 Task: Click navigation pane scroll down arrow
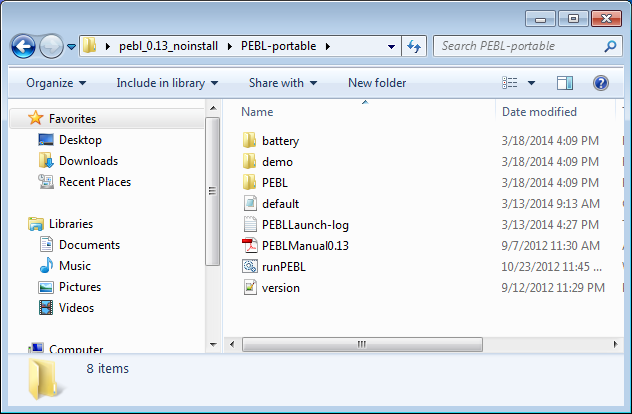point(213,345)
